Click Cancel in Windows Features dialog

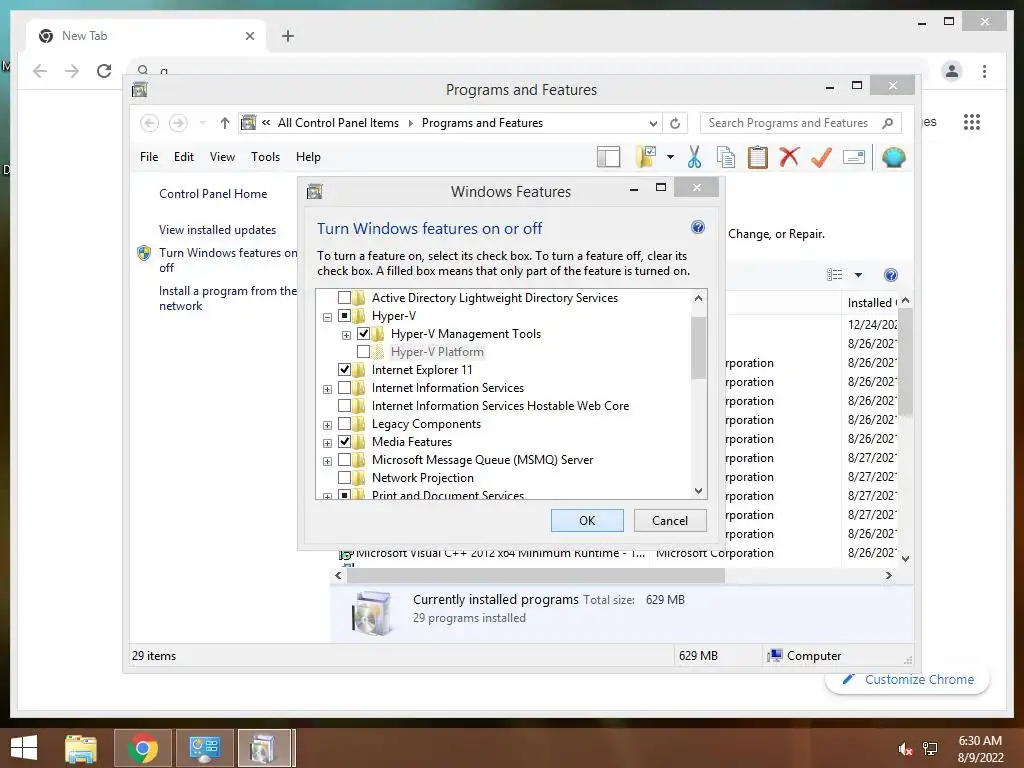pyautogui.click(x=670, y=520)
